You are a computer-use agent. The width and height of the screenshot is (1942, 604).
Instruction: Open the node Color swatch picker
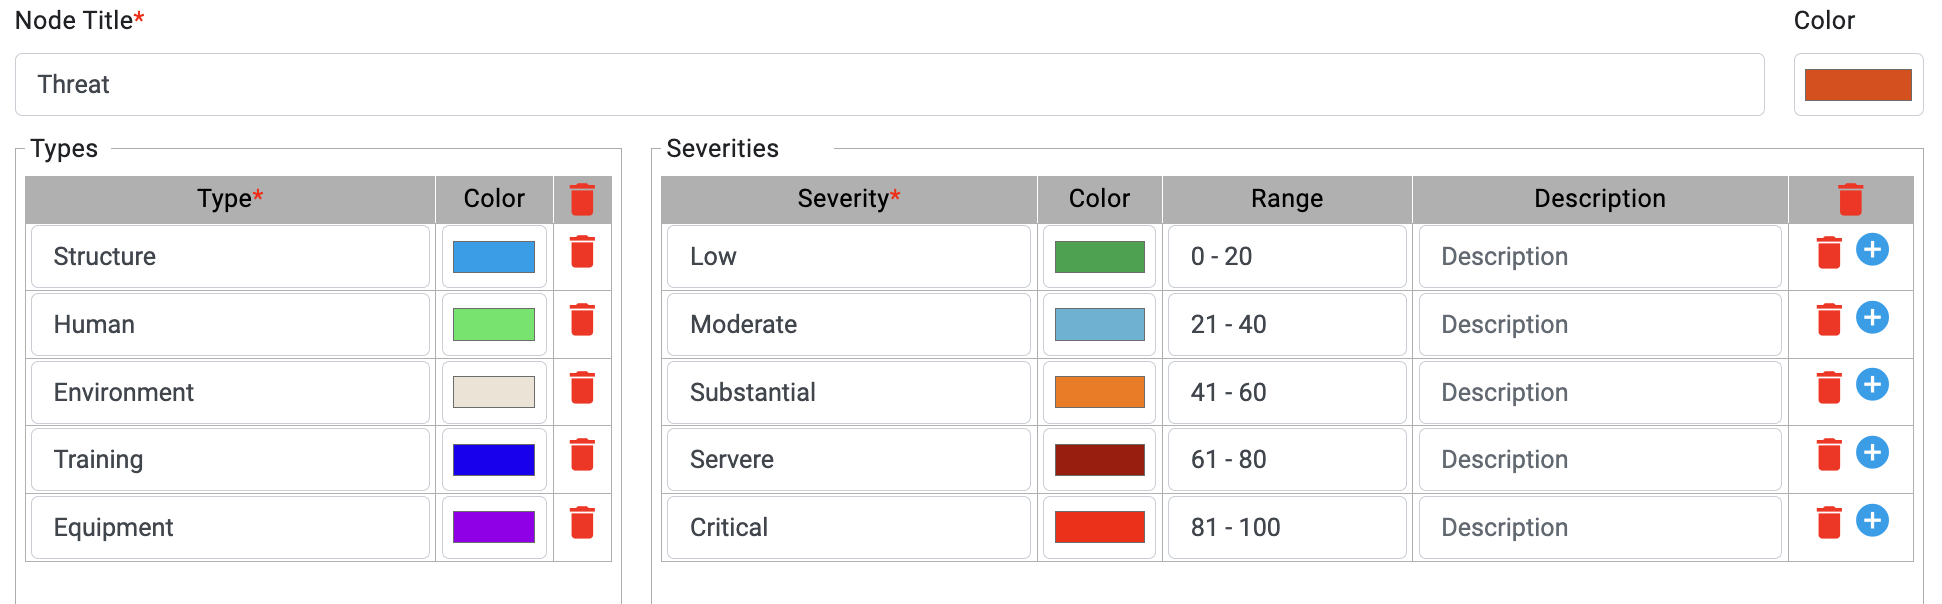[x=1858, y=85]
